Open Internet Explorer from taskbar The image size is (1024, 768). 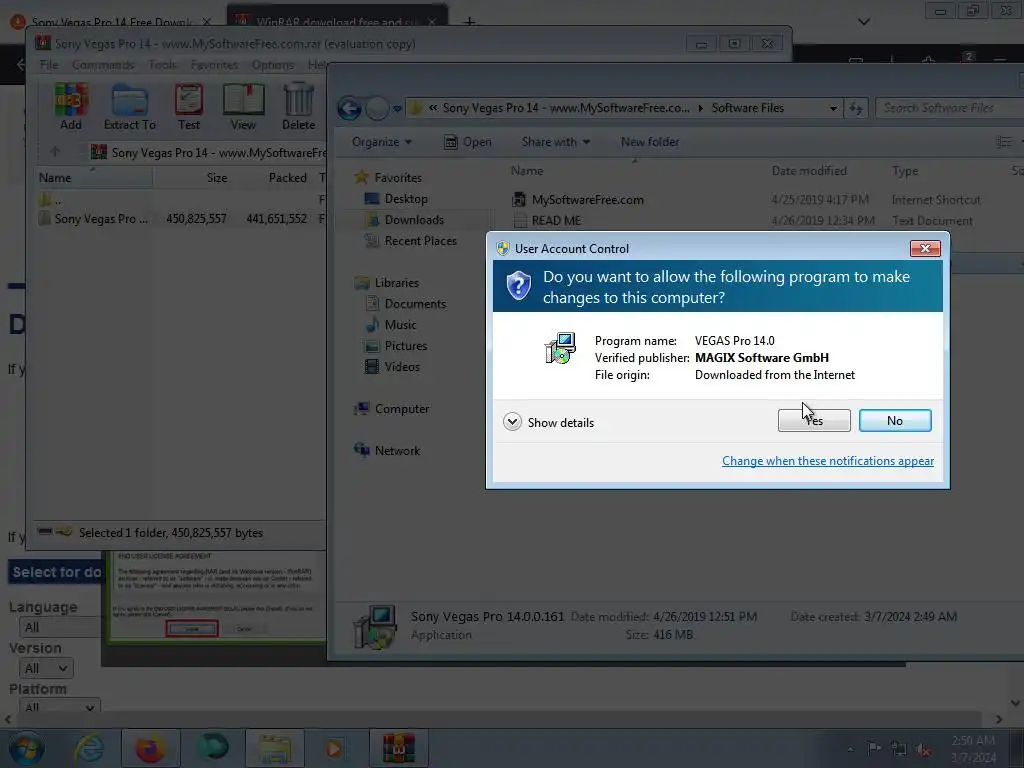tap(89, 748)
